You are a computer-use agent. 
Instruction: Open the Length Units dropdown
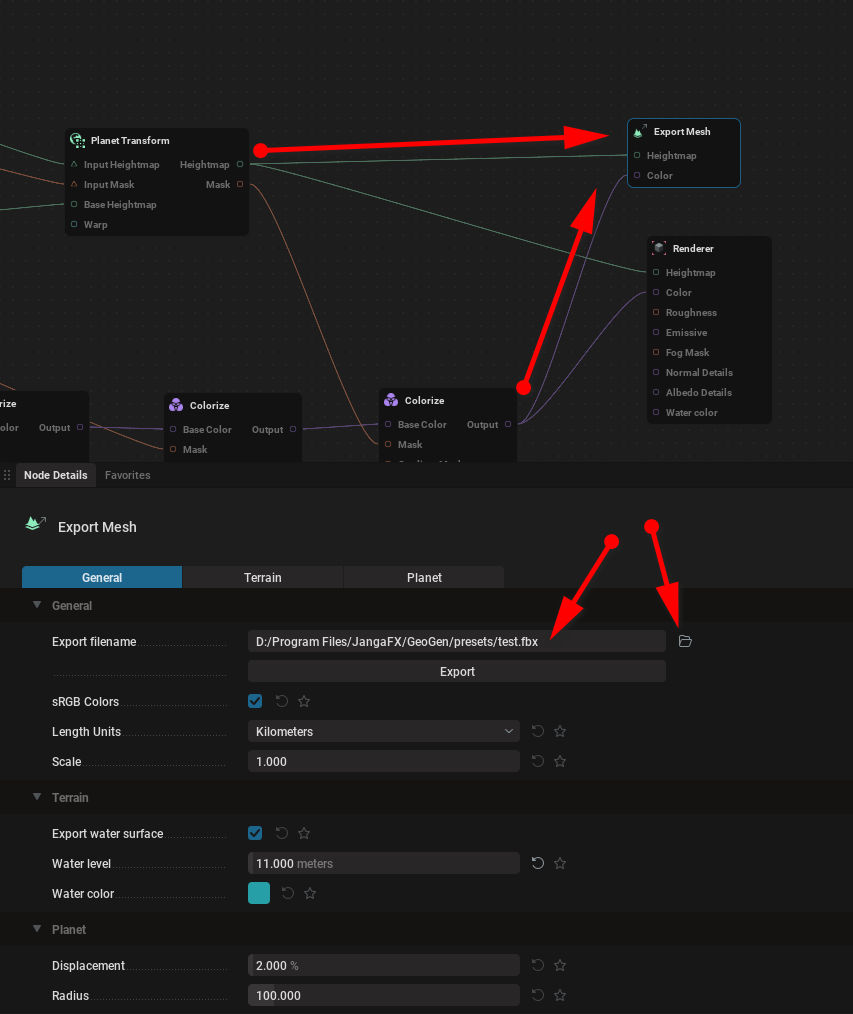(383, 732)
